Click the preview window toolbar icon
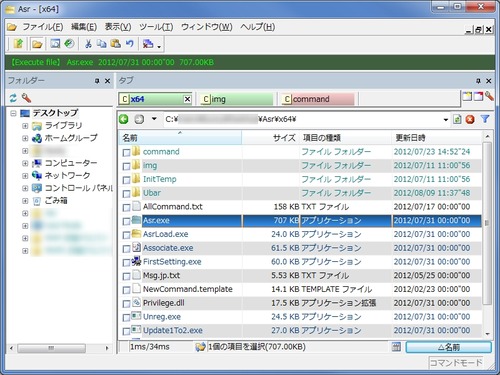 click(55, 44)
